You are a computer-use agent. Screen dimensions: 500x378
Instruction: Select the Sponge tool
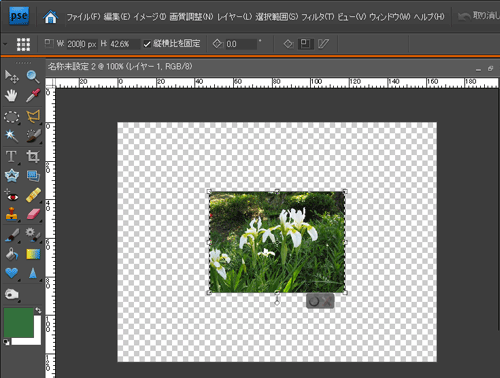point(11,294)
